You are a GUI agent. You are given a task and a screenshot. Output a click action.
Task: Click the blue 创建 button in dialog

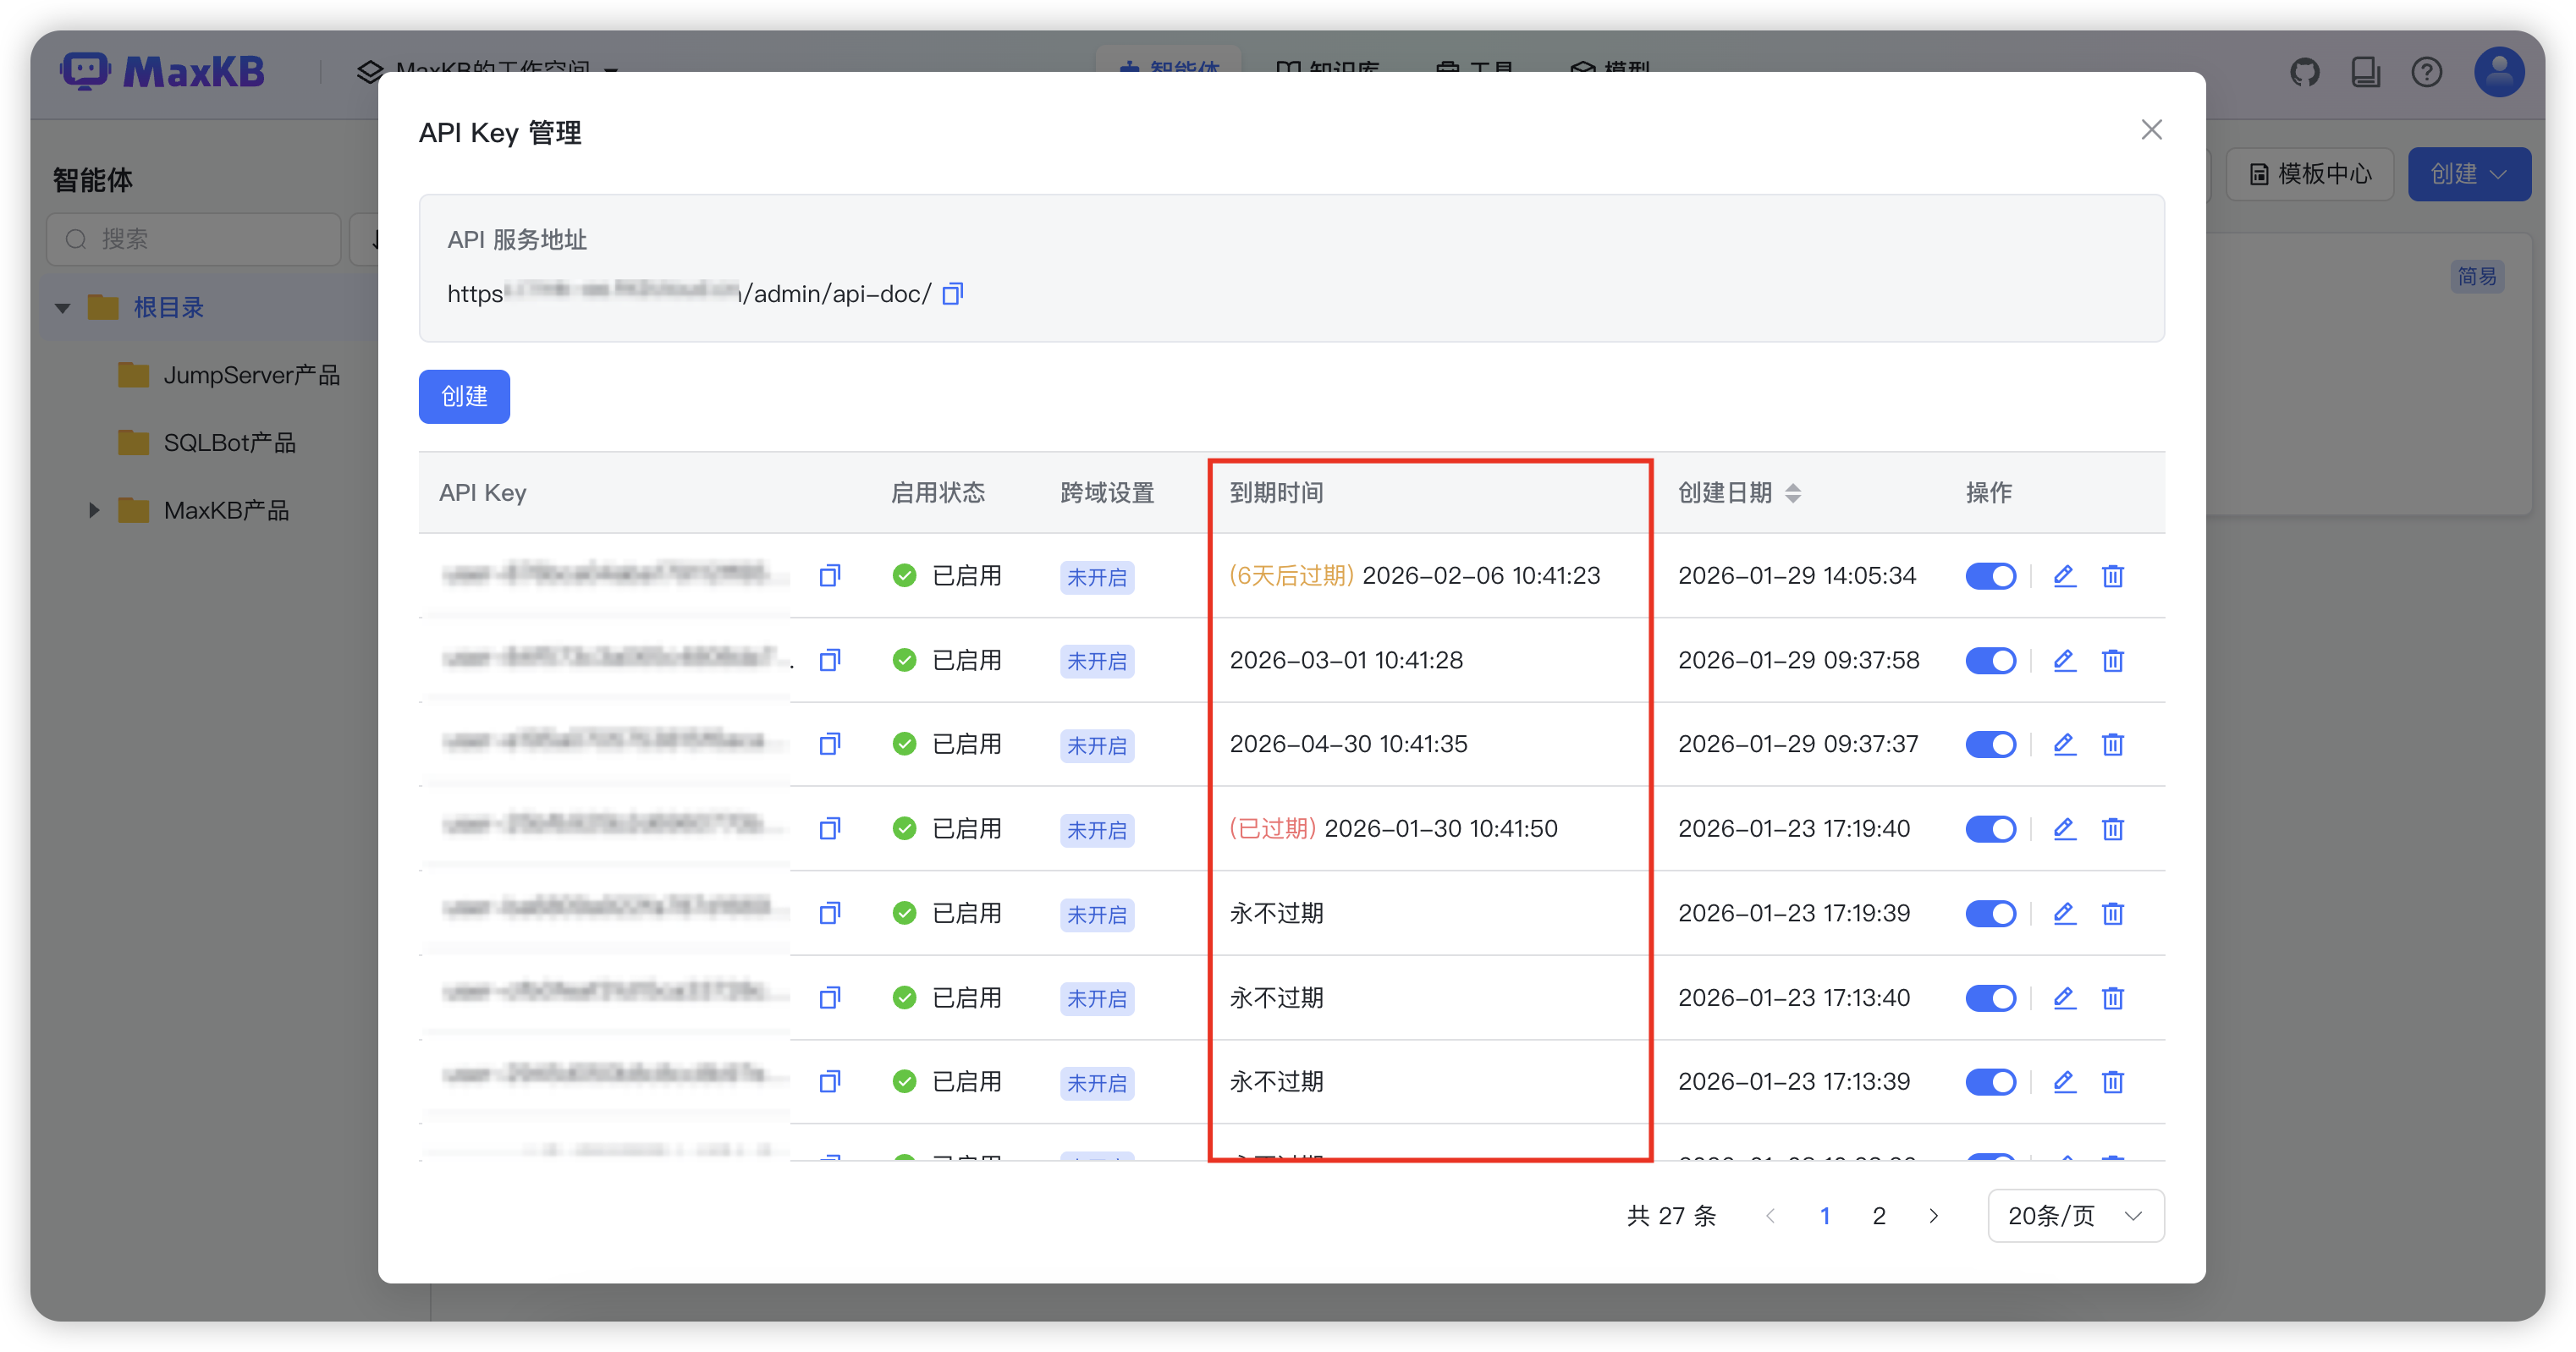click(x=464, y=397)
